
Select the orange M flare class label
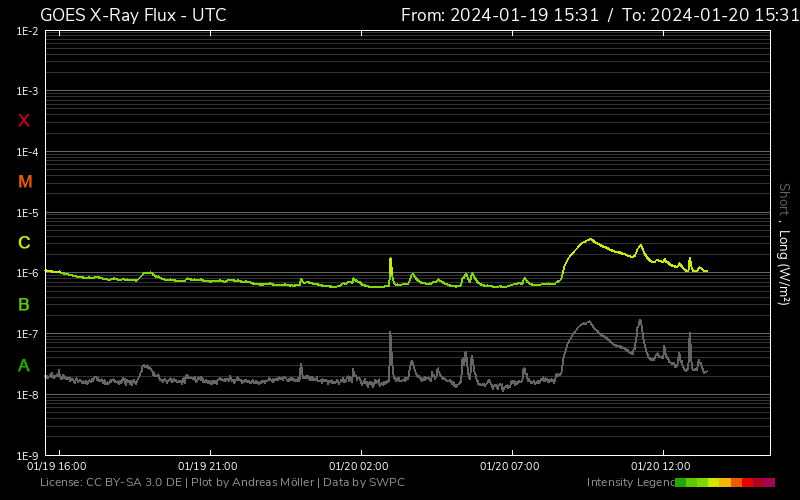click(25, 182)
